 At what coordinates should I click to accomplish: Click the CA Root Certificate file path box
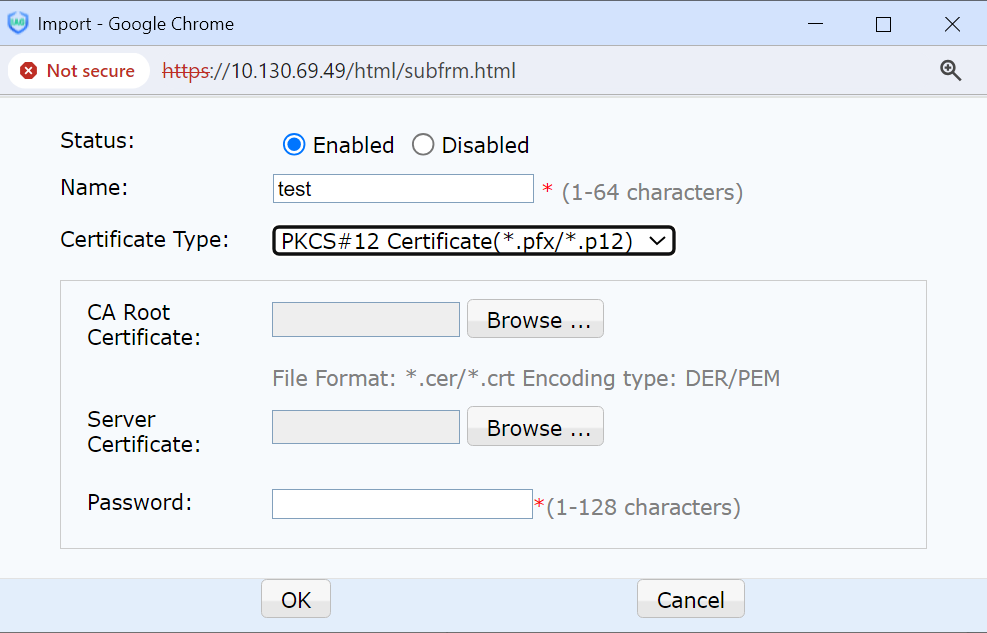click(365, 319)
